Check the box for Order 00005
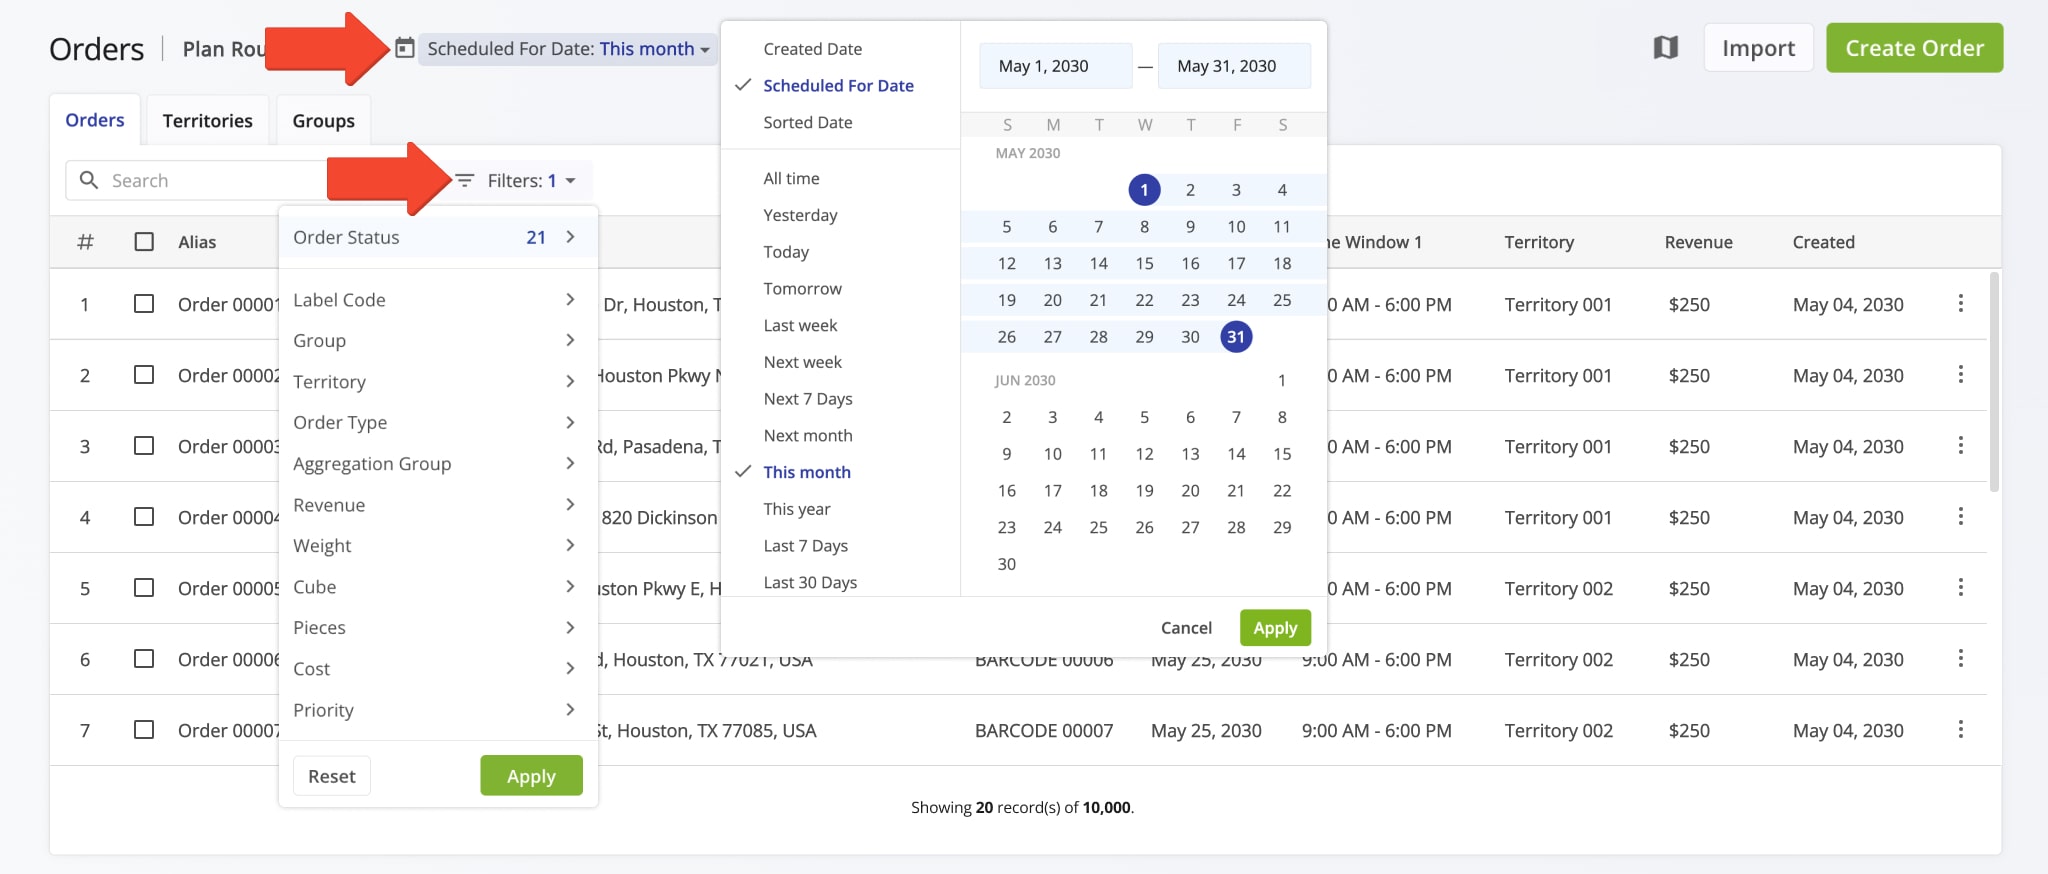Image resolution: width=2048 pixels, height=874 pixels. (144, 587)
